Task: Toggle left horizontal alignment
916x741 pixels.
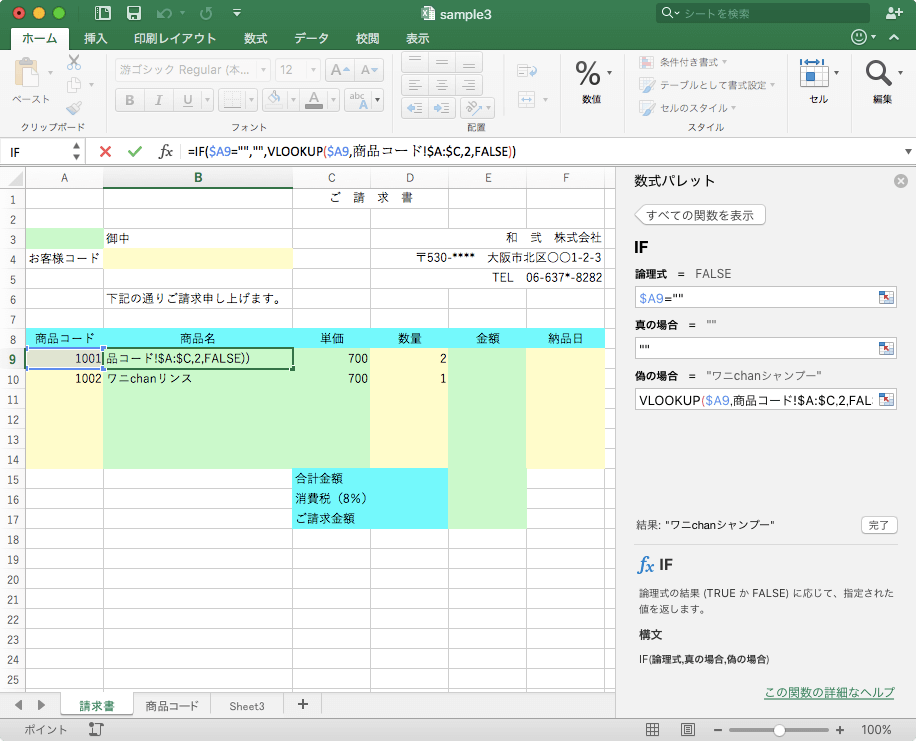Action: pos(415,85)
